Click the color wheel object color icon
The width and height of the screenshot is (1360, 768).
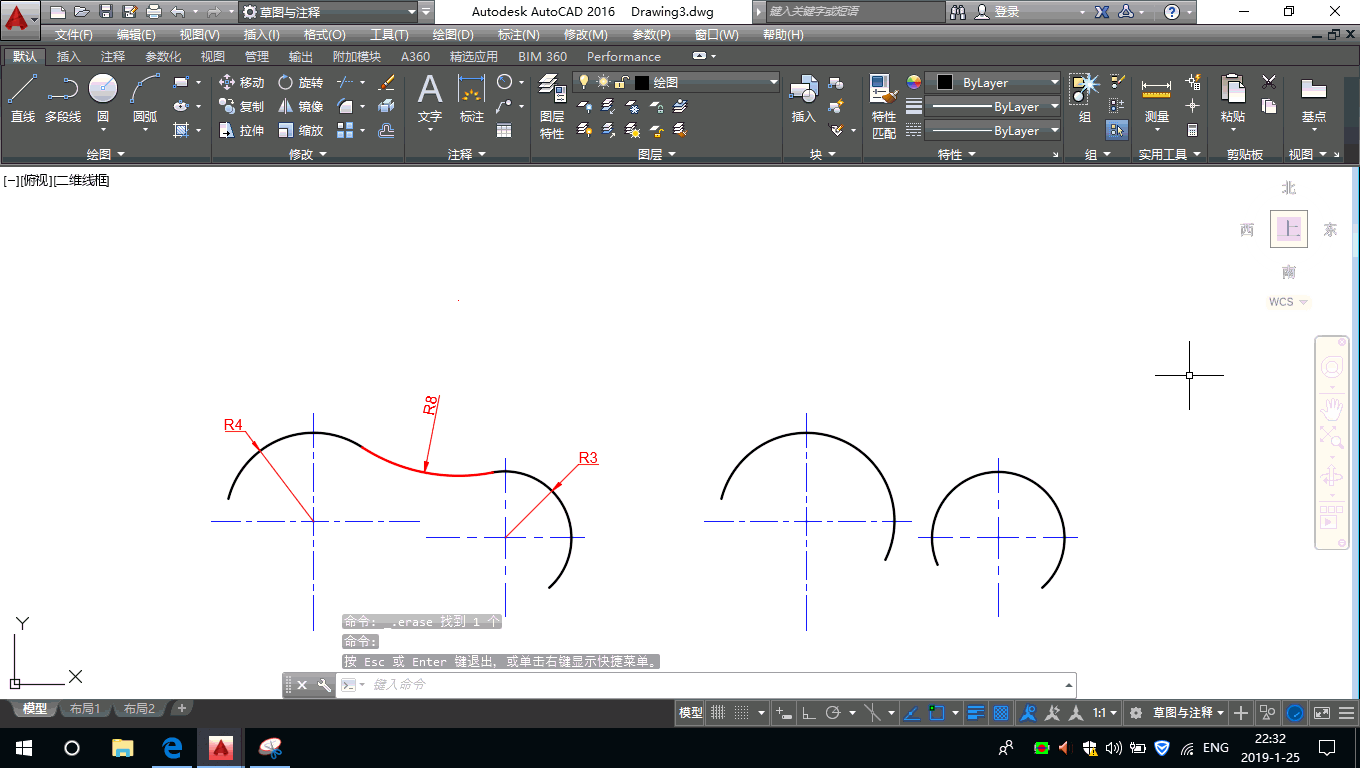tap(913, 83)
